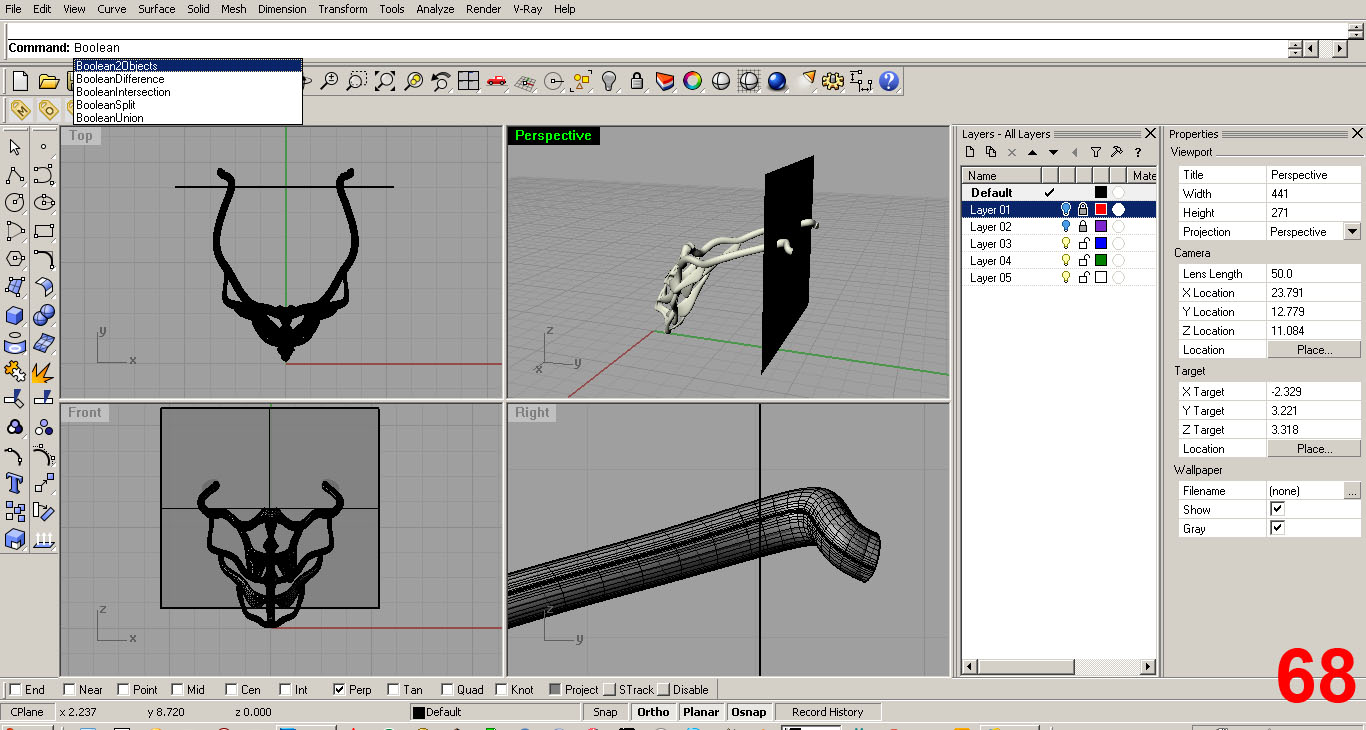Change Layer 04 green color swatch
This screenshot has width=1366, height=730.
tap(1101, 260)
